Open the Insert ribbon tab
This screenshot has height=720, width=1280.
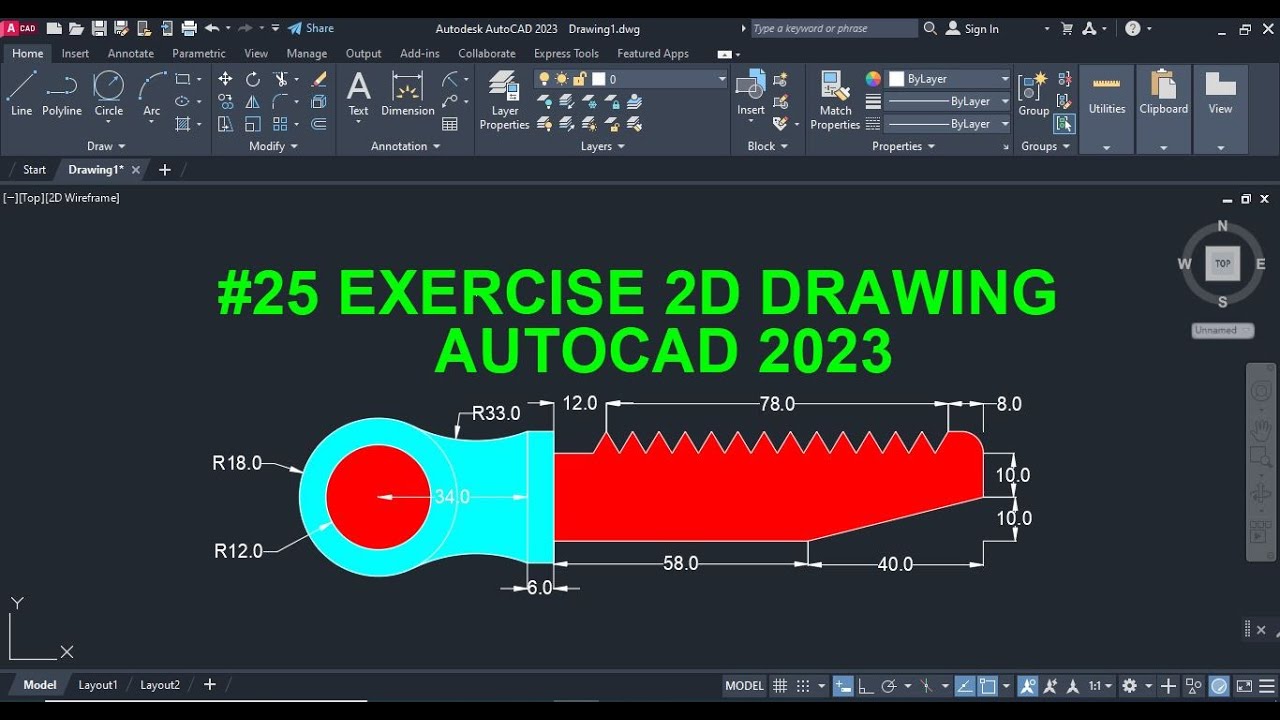(75, 54)
